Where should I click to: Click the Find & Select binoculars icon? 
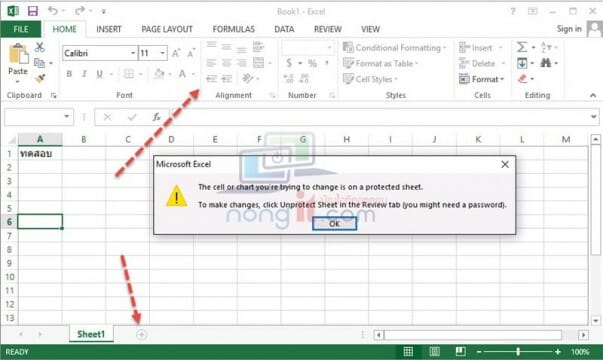click(x=546, y=63)
